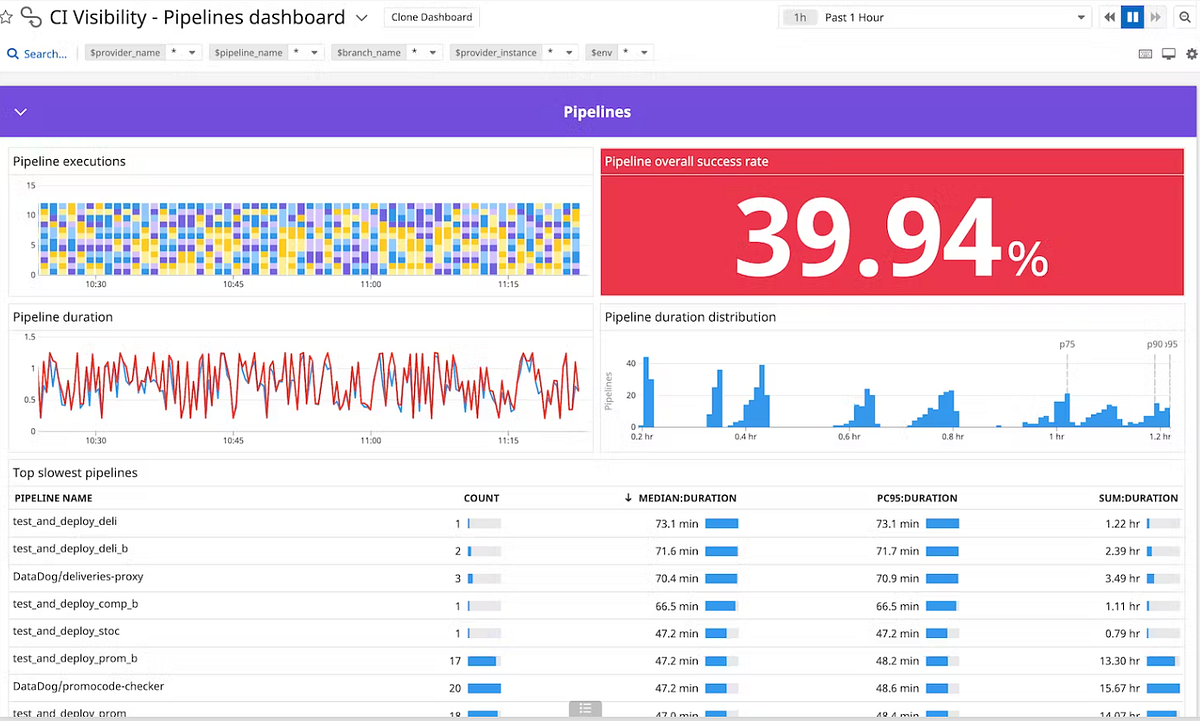Open the keyboard shortcuts panel icon
1200x721 pixels.
1145,53
